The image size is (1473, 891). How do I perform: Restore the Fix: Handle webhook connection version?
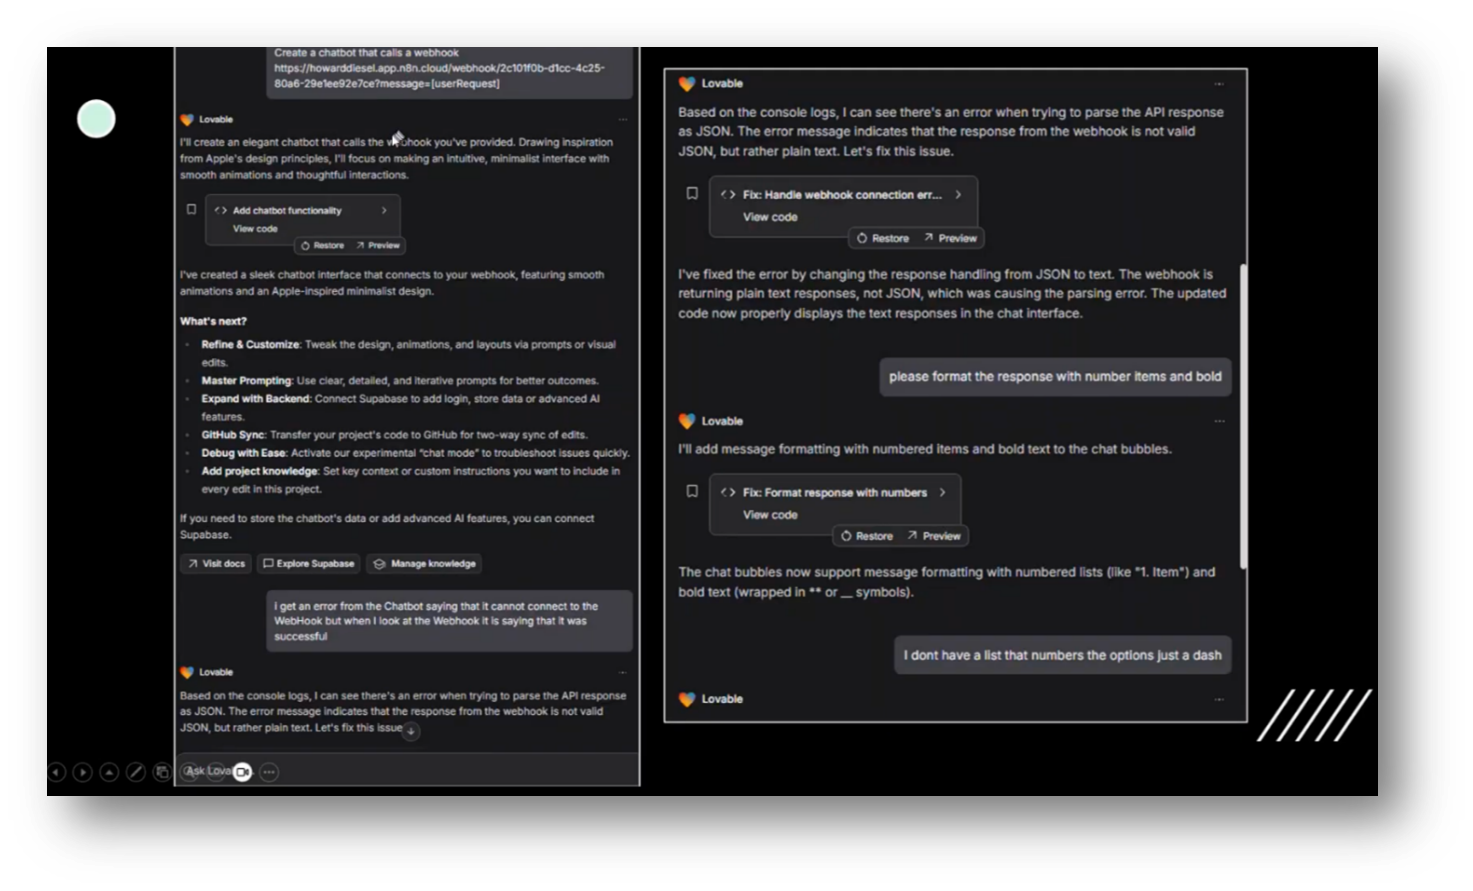pos(883,238)
